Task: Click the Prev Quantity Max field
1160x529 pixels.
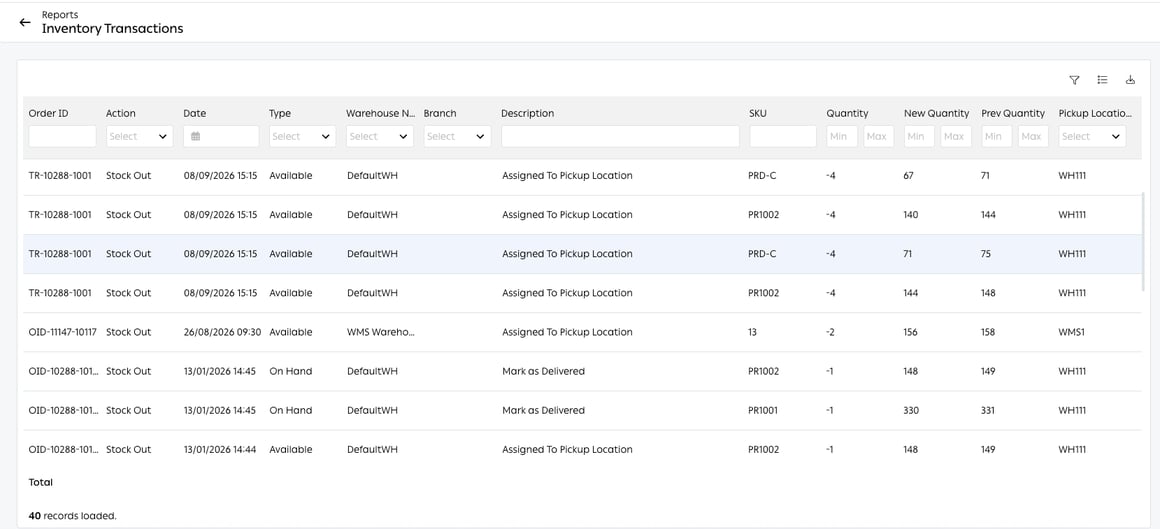Action: click(x=1033, y=136)
